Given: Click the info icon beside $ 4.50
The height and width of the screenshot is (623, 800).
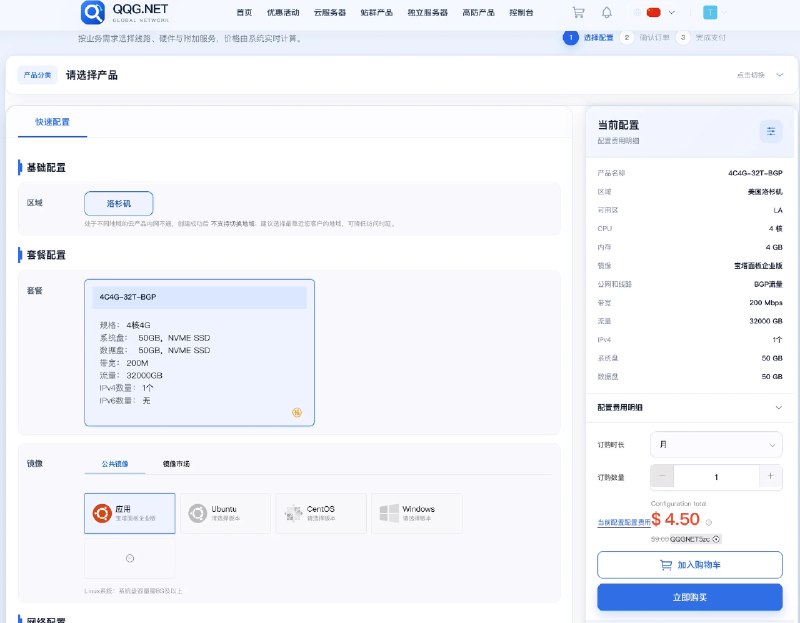Looking at the screenshot, I should coord(709,522).
